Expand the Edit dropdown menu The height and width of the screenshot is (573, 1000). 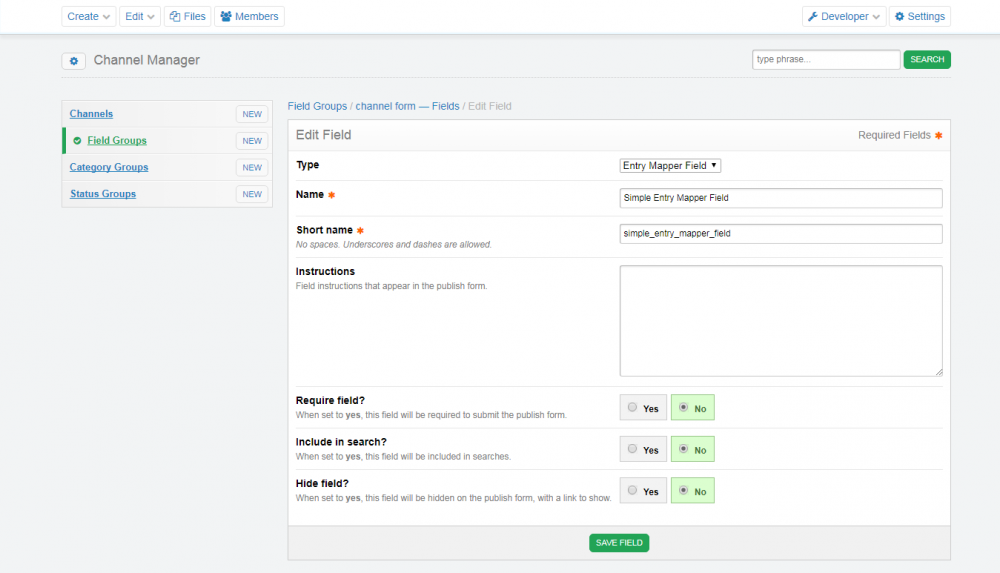(x=139, y=16)
